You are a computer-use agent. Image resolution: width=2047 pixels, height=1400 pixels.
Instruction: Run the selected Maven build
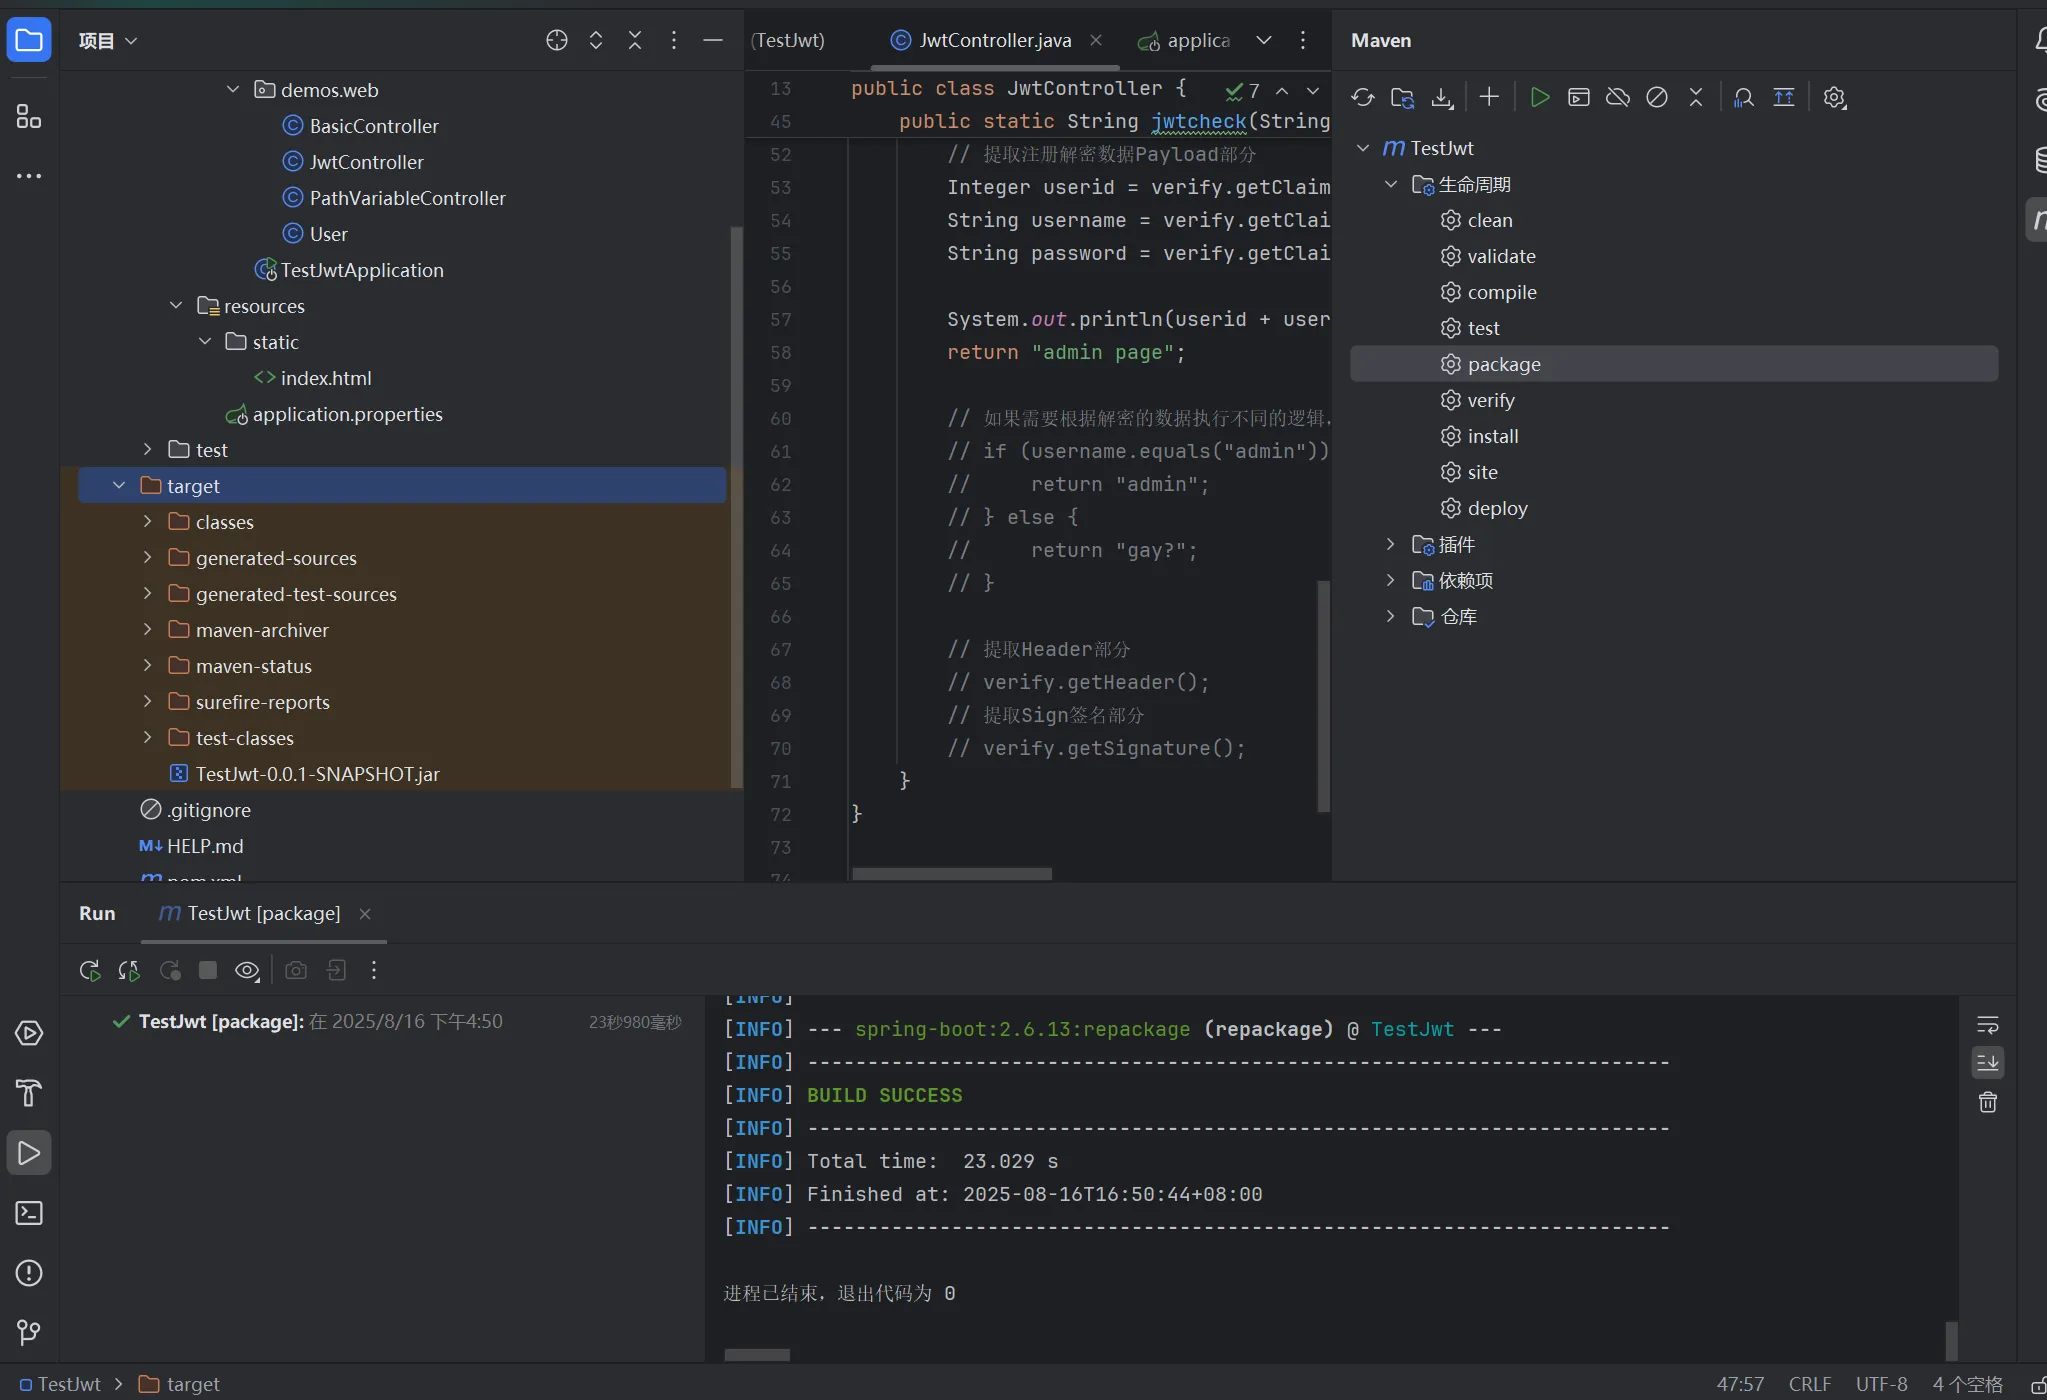[x=1540, y=97]
